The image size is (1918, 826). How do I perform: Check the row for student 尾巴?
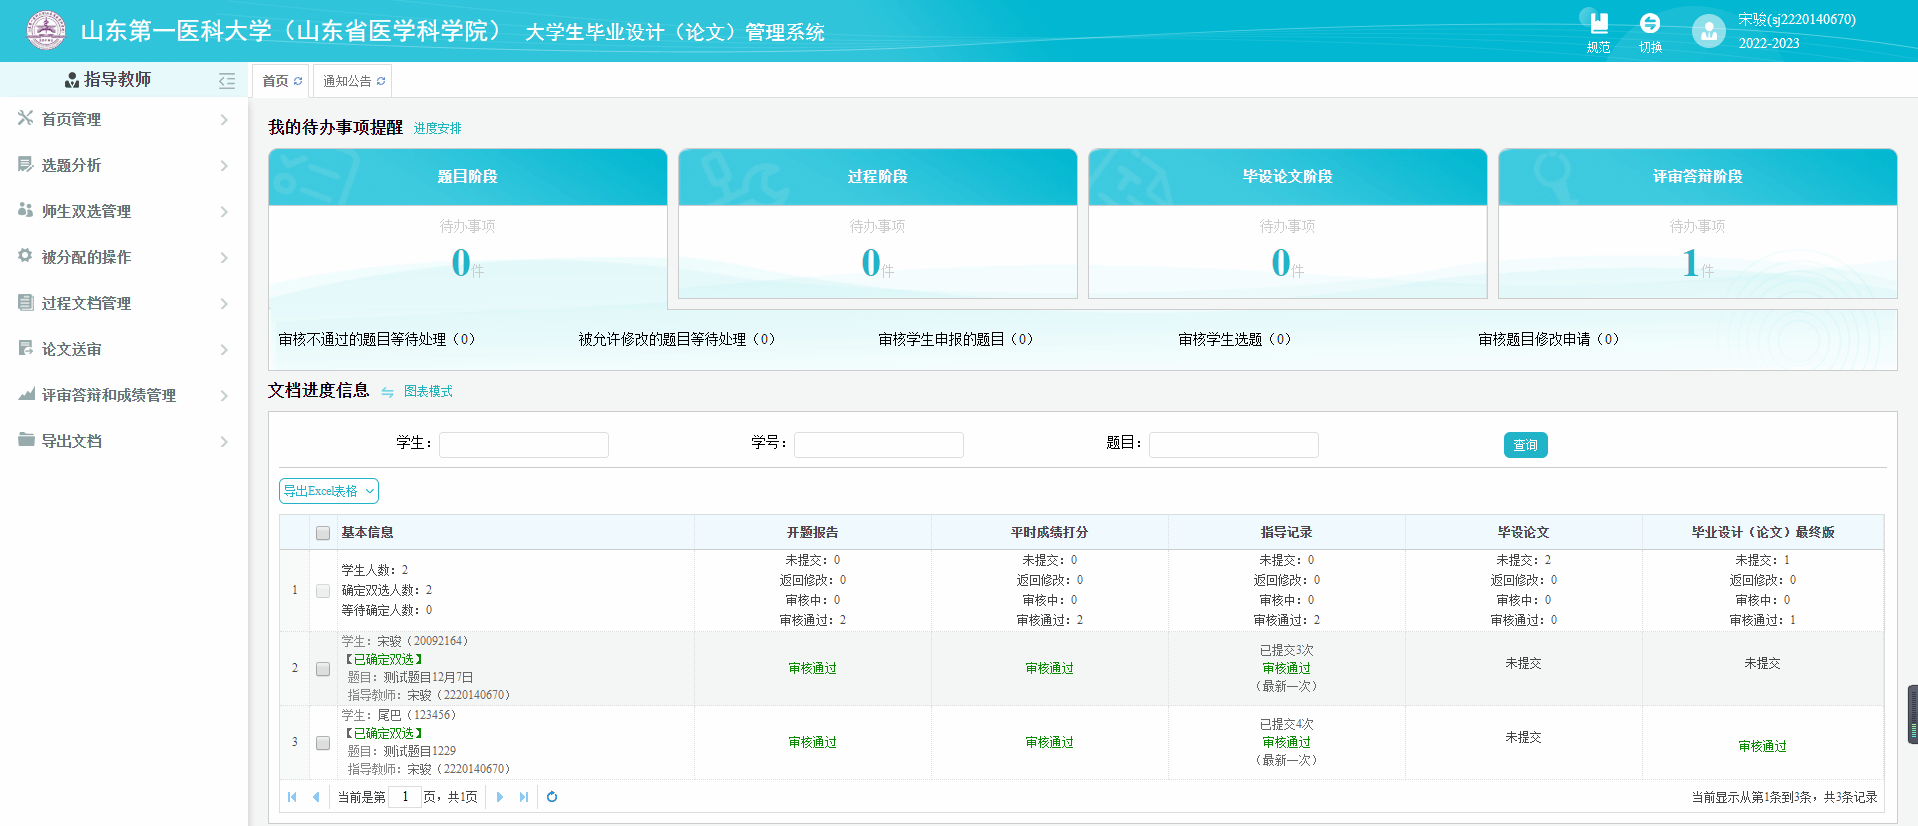323,743
